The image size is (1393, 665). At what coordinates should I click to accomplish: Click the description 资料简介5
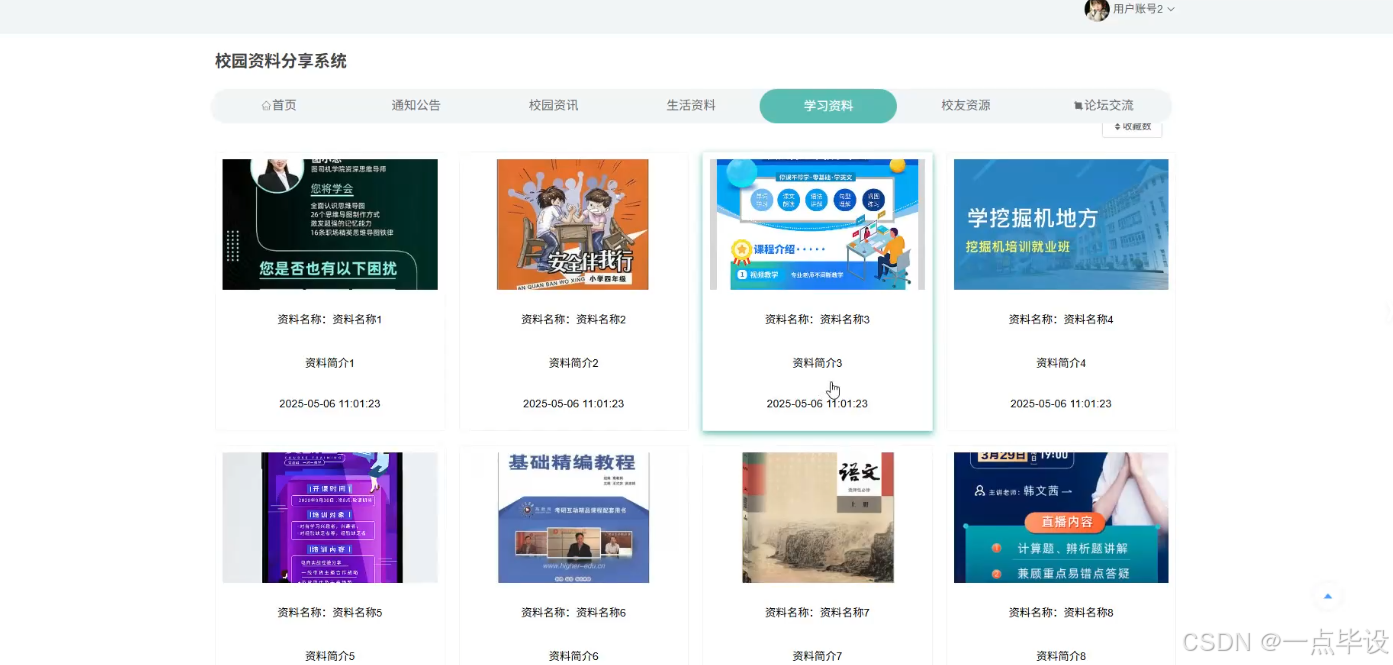(x=330, y=656)
